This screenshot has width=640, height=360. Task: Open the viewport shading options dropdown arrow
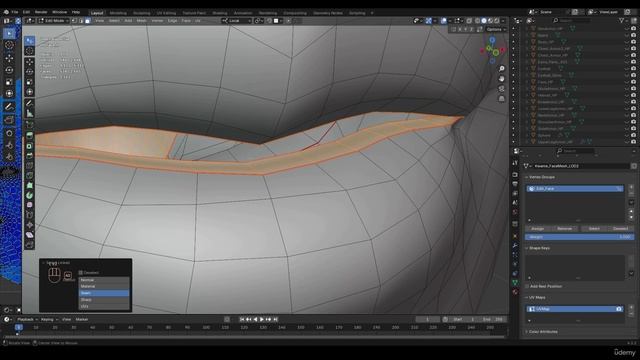tap(503, 20)
